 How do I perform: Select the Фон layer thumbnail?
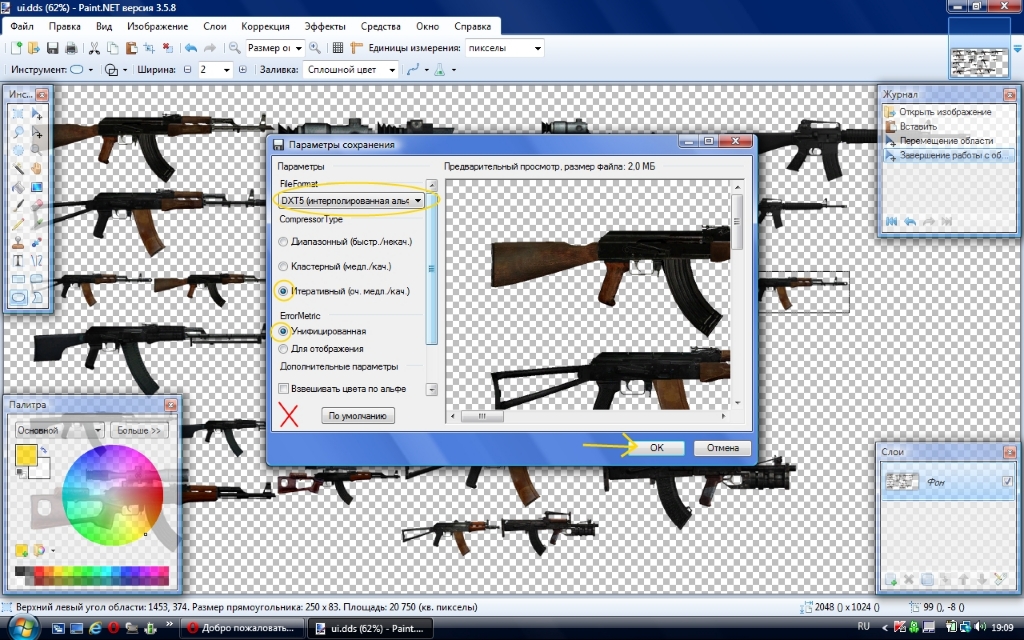pyautogui.click(x=902, y=482)
